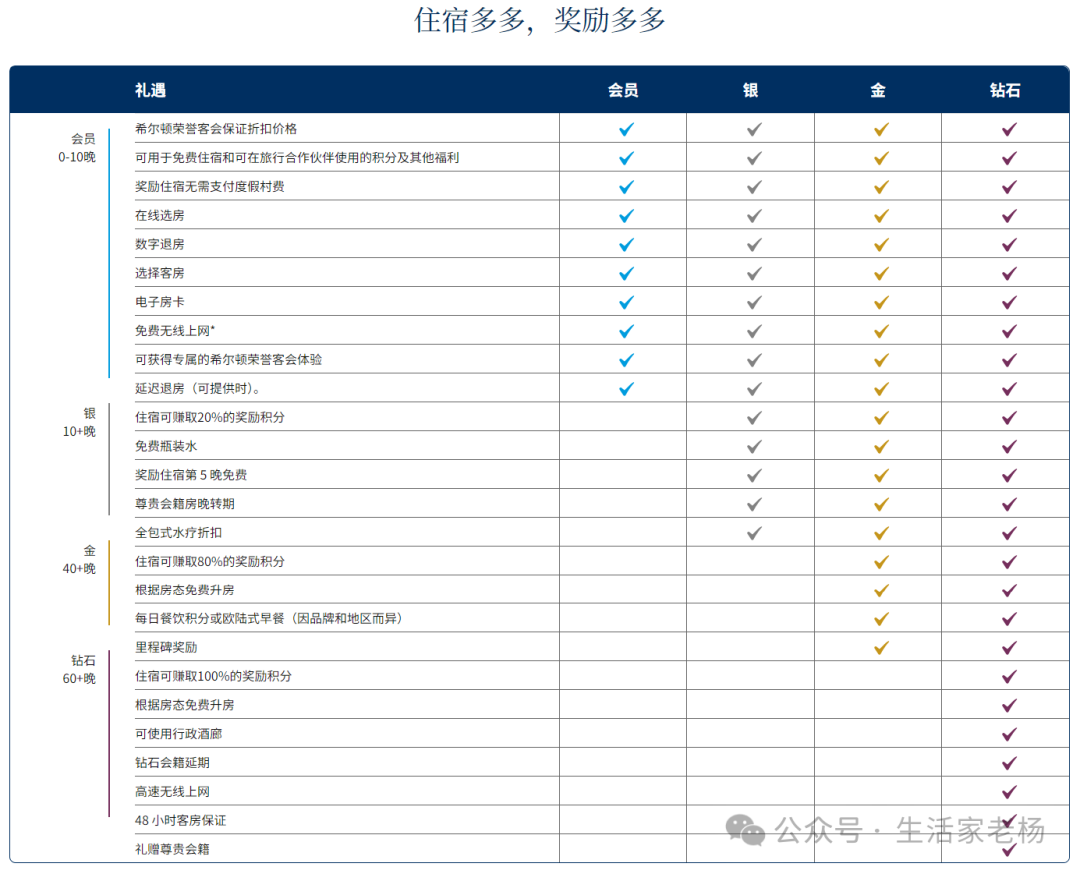This screenshot has width=1080, height=874.
Task: Switch to the 金 column header
Action: coord(879,89)
